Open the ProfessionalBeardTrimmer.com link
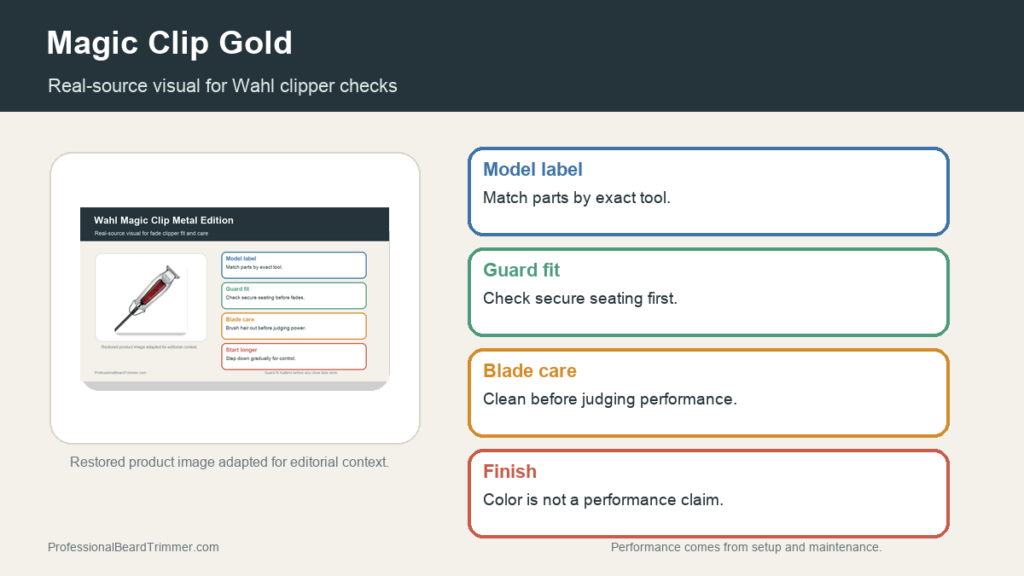 point(133,547)
